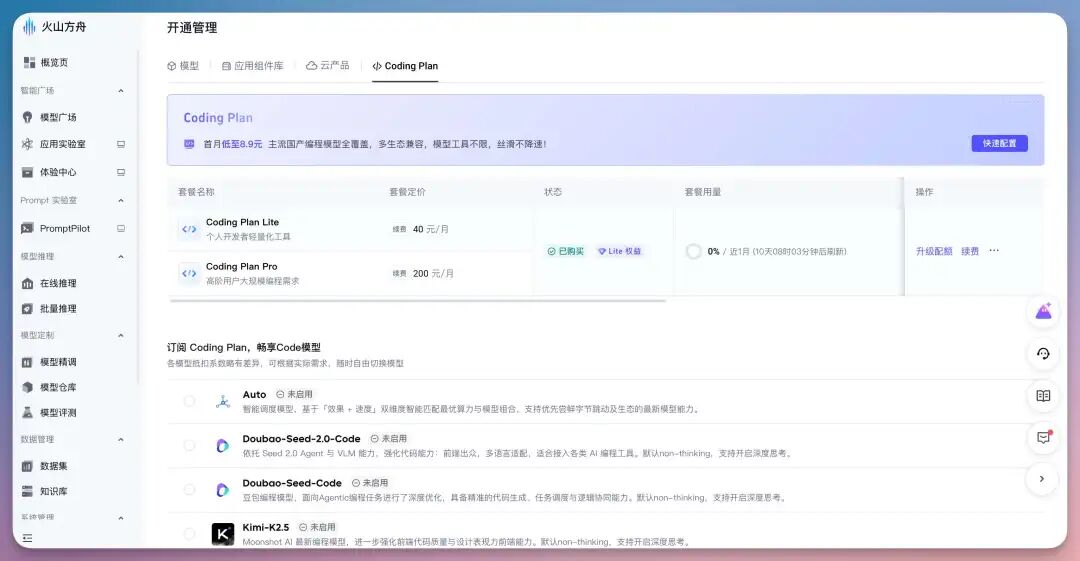This screenshot has width=1080, height=561.
Task: Switch to the 应用组件库 tab
Action: (253, 66)
